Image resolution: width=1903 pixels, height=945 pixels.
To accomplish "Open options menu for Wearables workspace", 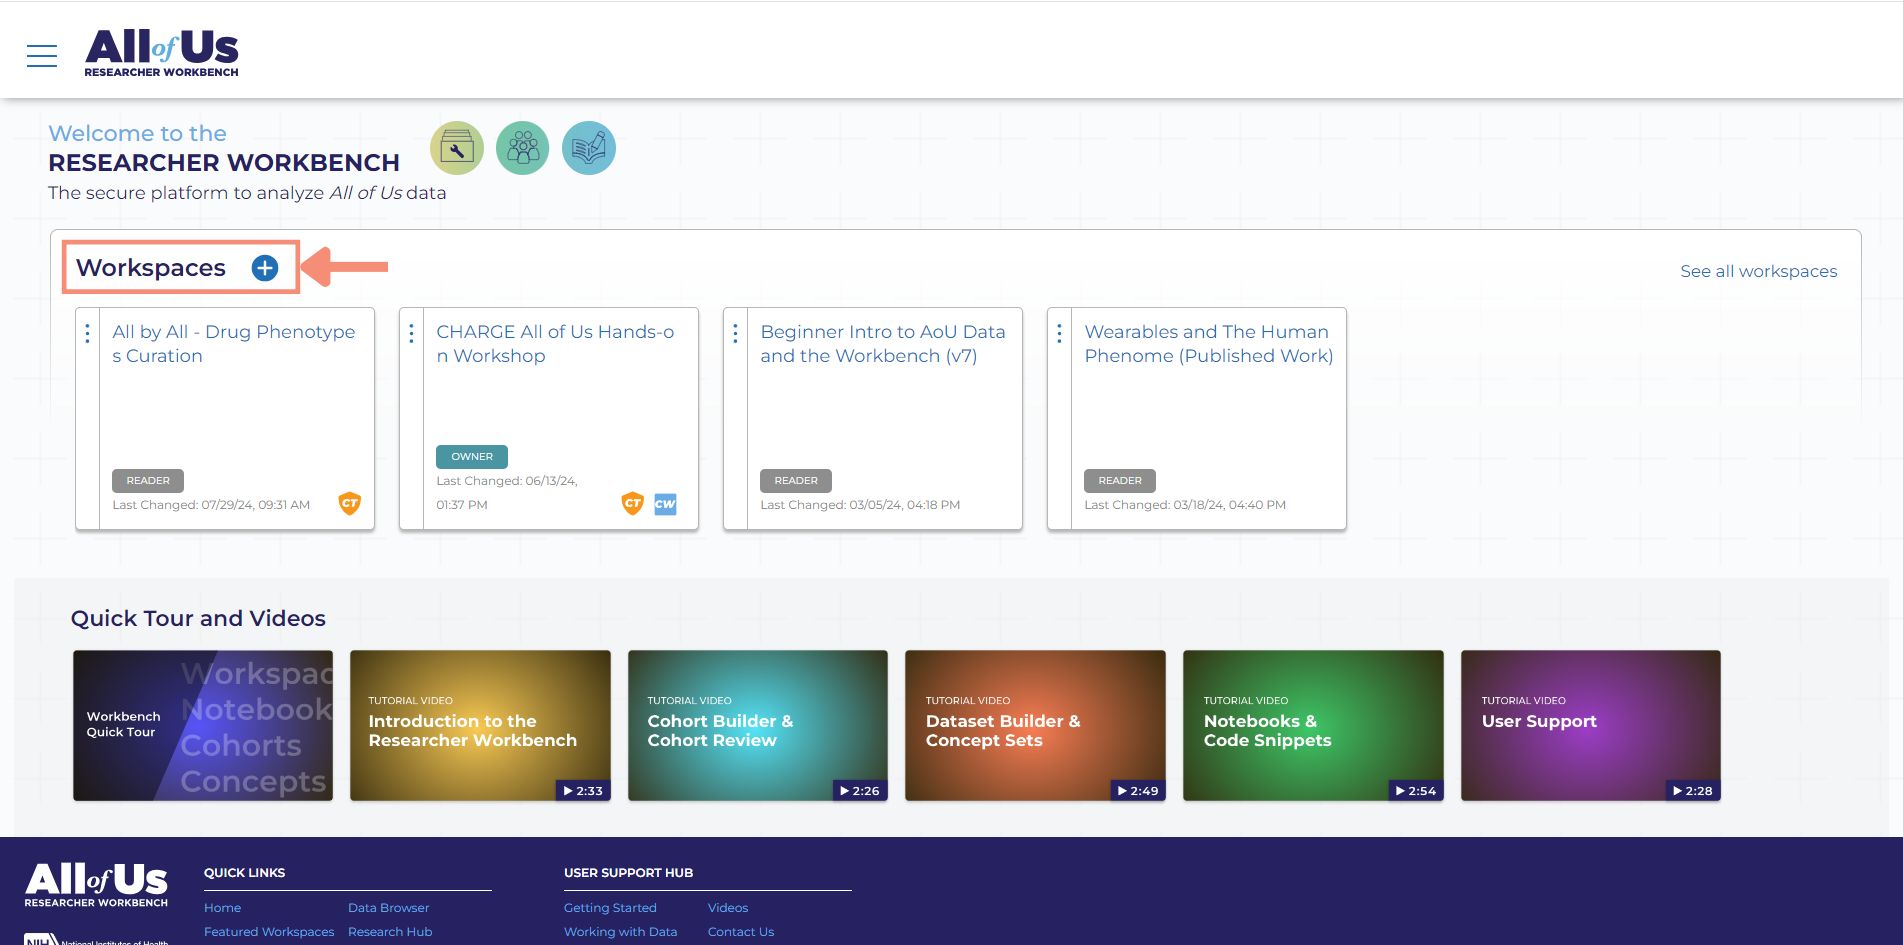I will click(x=1060, y=333).
